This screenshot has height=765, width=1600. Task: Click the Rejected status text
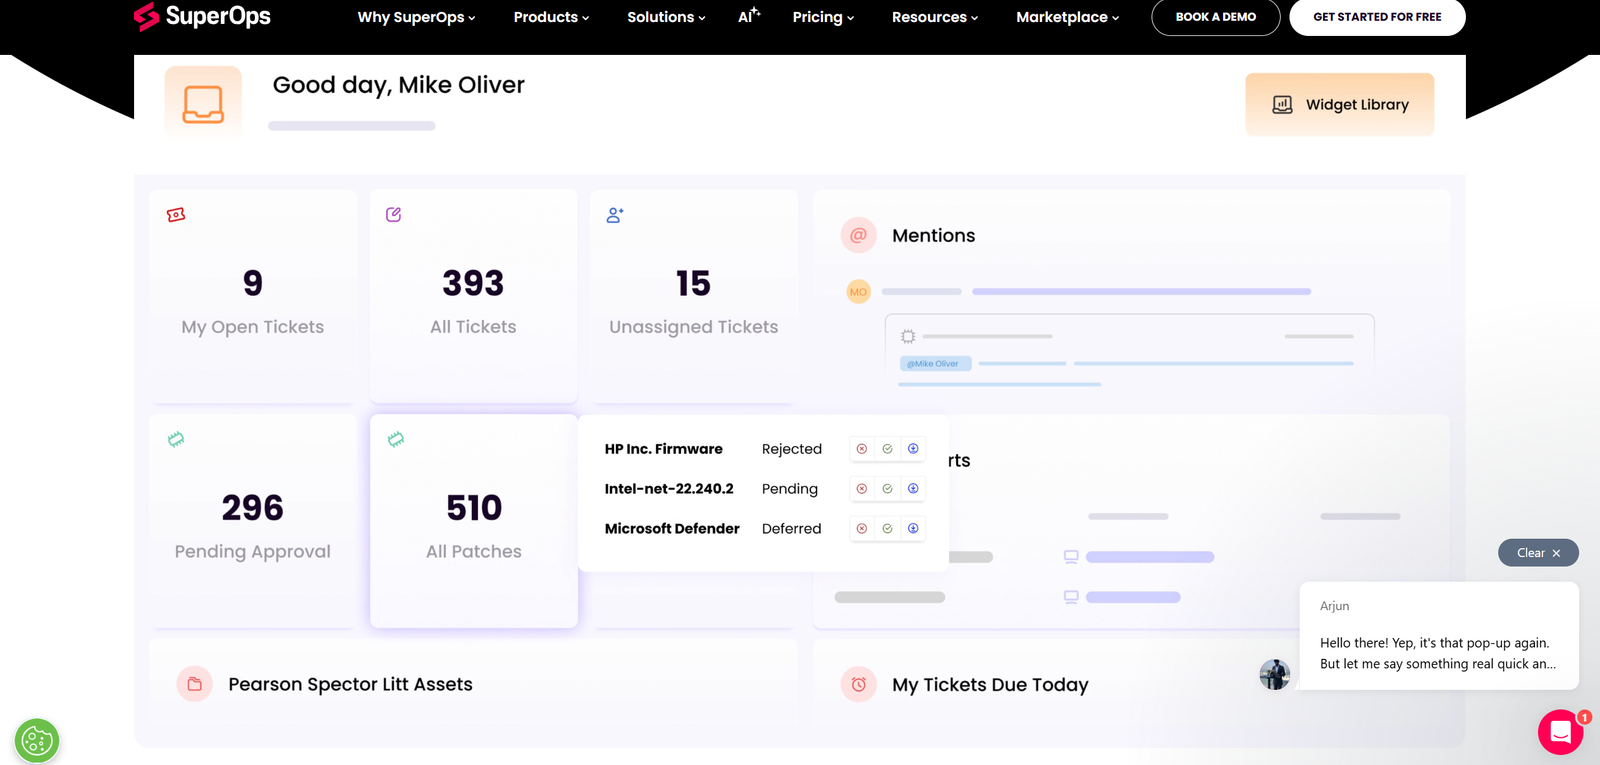[792, 449]
